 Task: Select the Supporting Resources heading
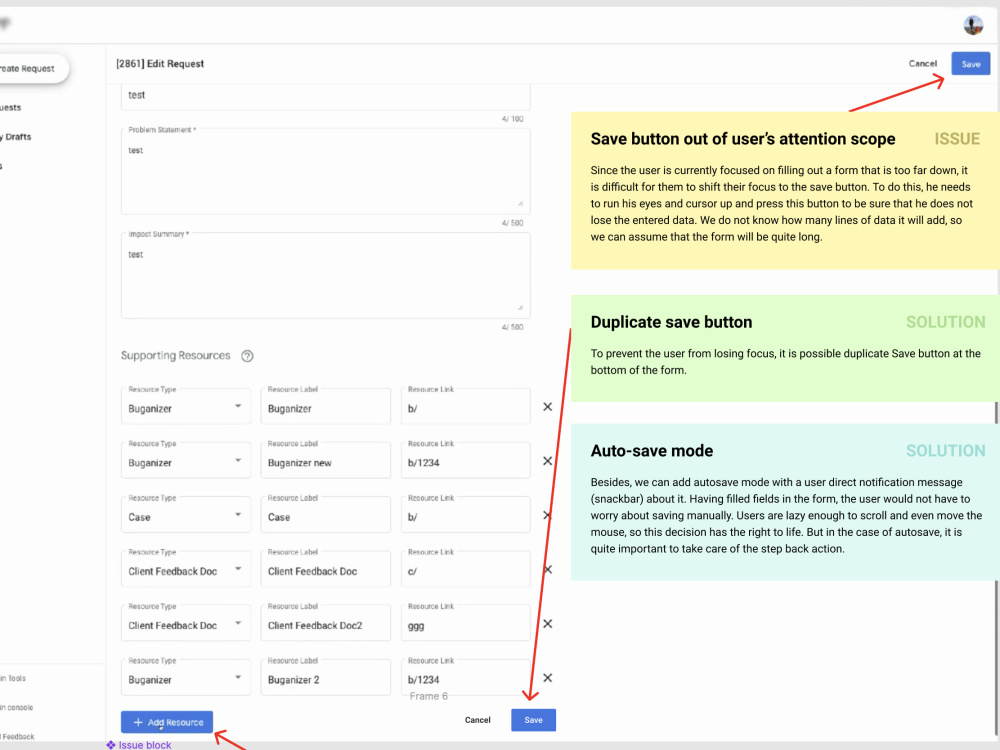[175, 356]
